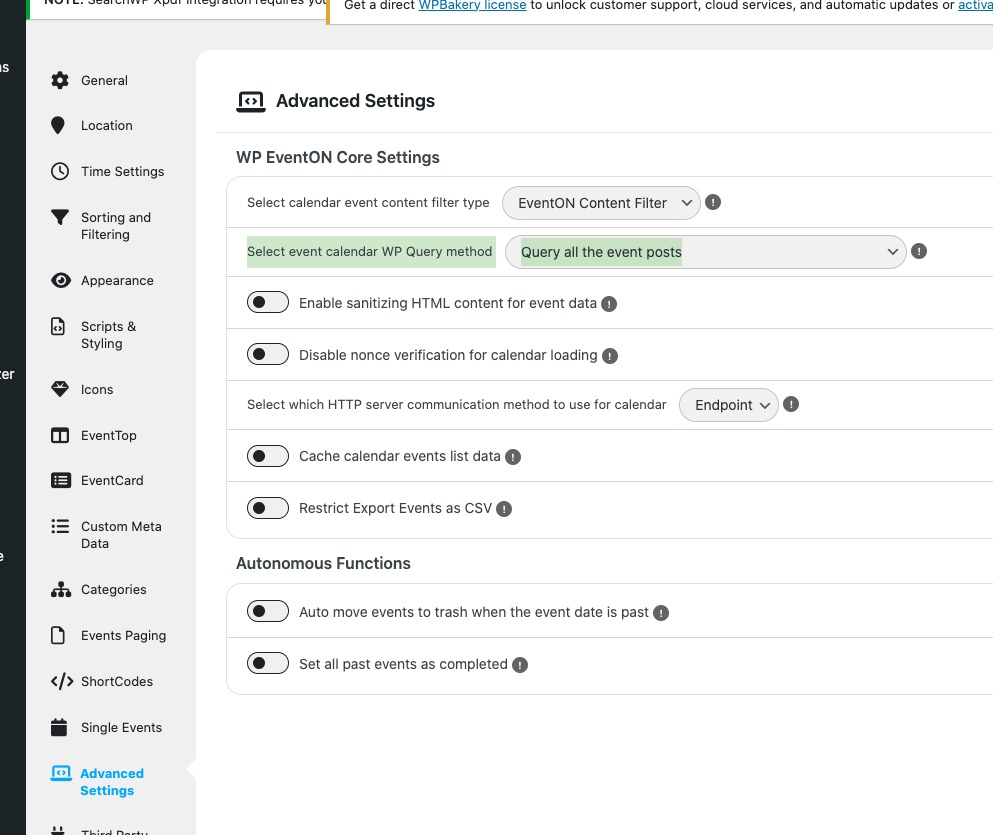Toggle Set all past events as completed
Screen dimensions: 993x835
pyautogui.click(x=268, y=664)
